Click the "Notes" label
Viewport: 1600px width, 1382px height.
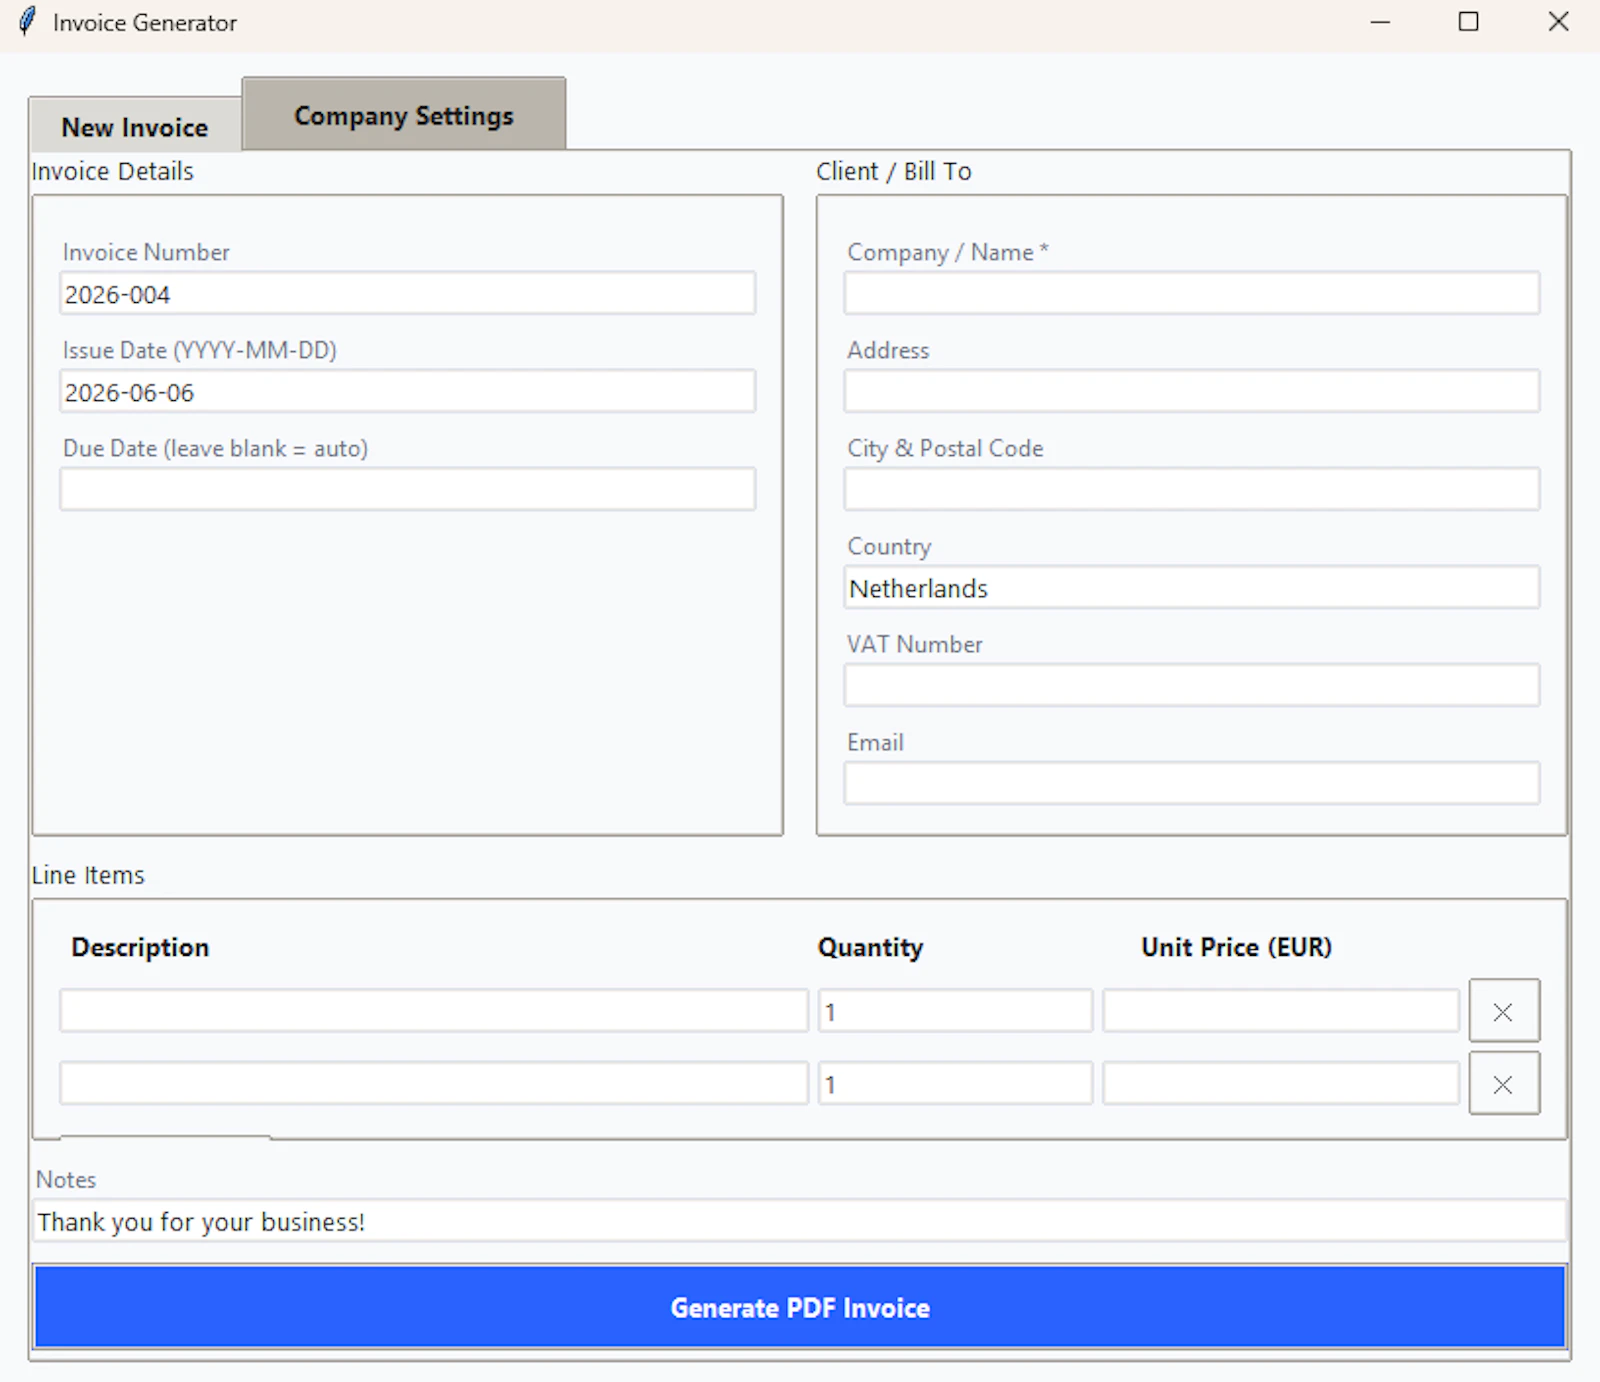point(66,1179)
